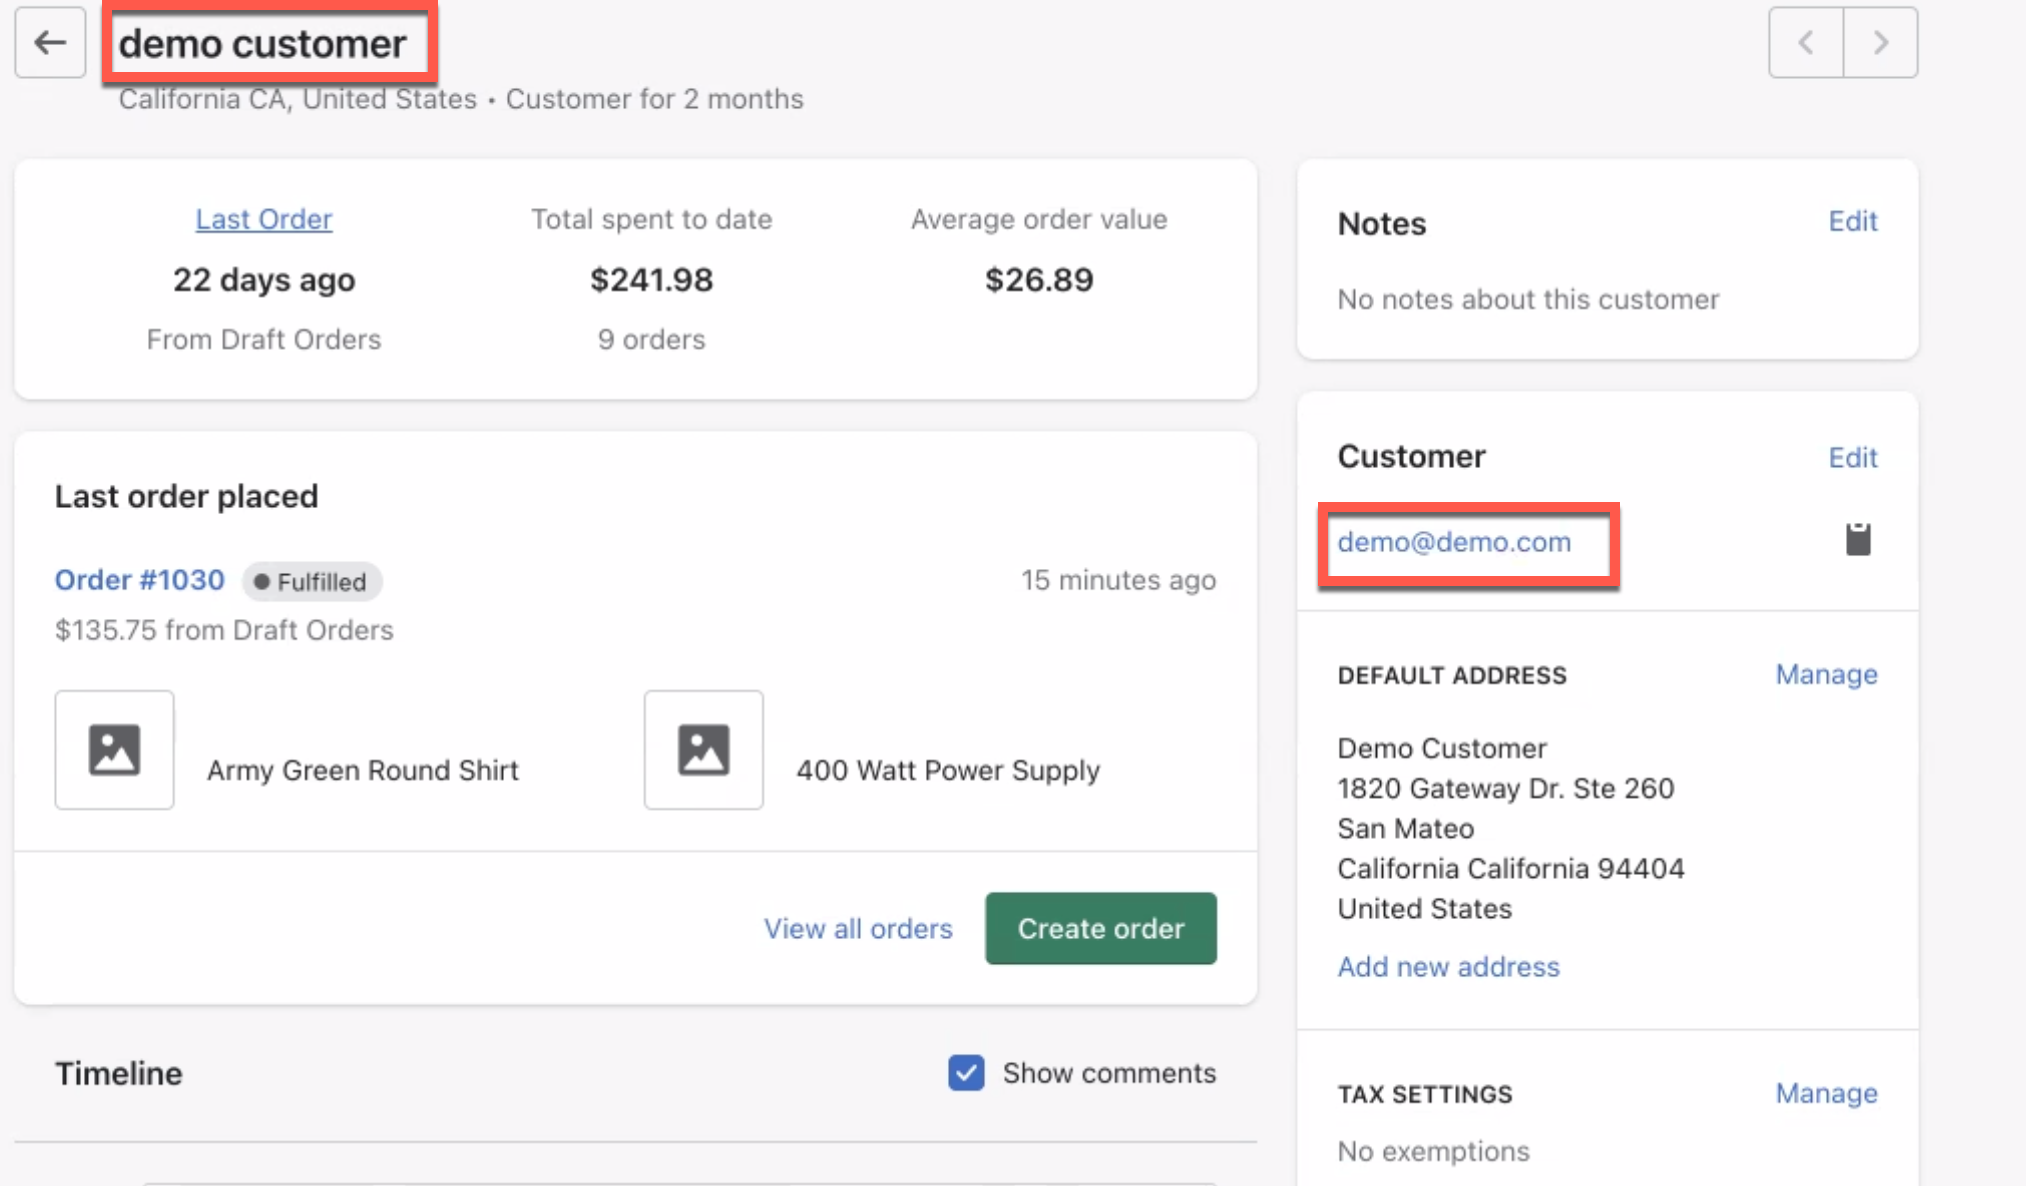Go to the previous customer chevron
Screen dimensions: 2026x1186
pos(1806,43)
